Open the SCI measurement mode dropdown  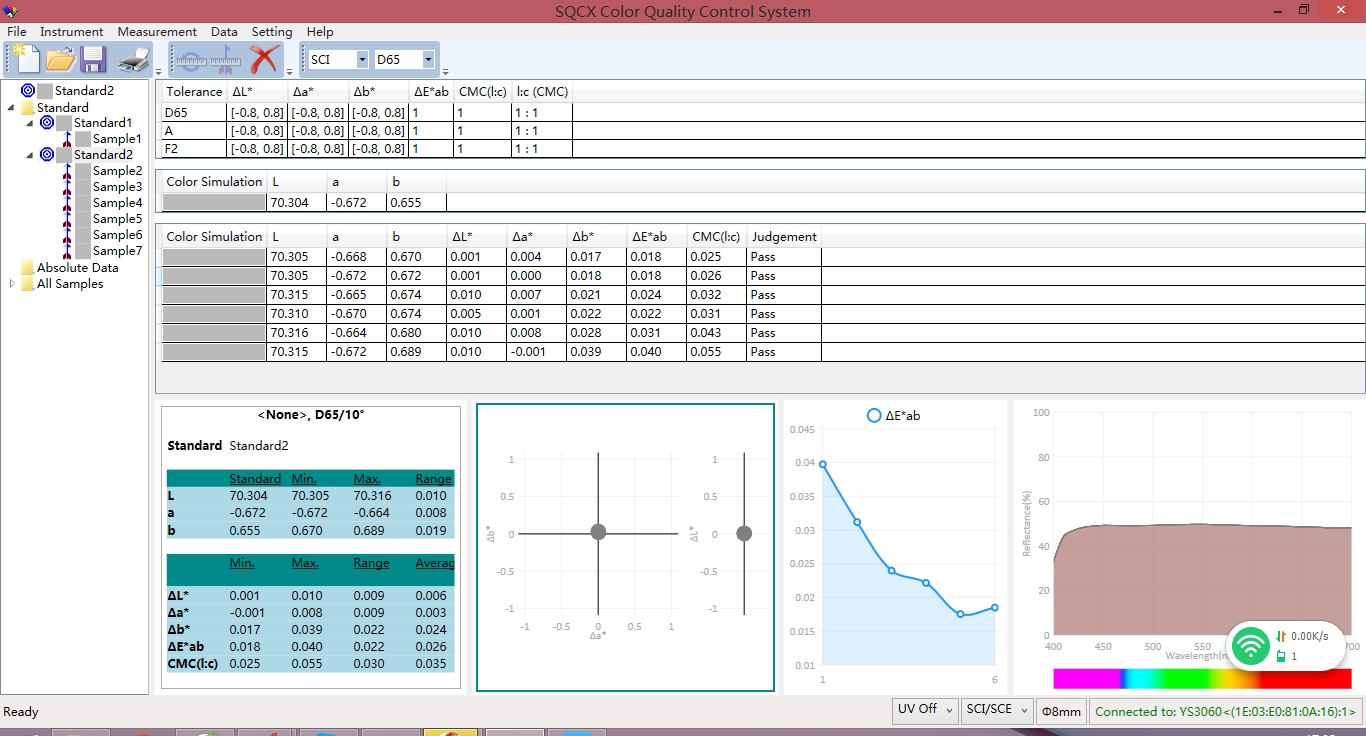[x=362, y=60]
